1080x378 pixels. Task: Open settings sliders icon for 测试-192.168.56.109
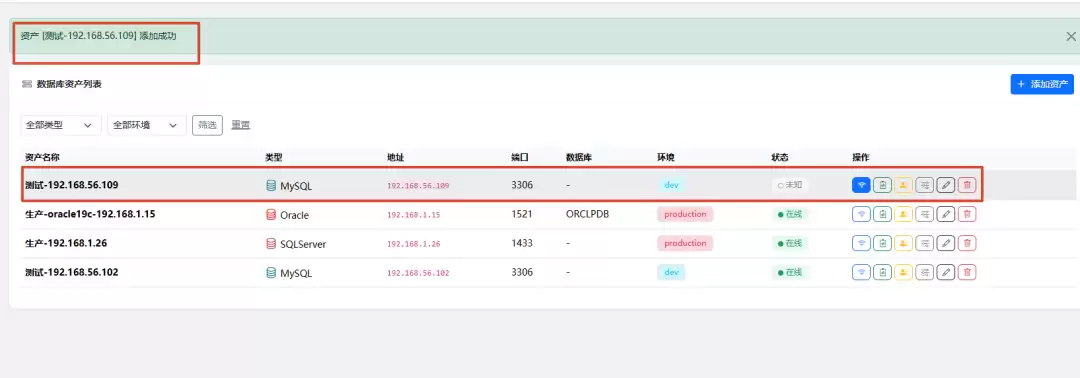pos(925,185)
